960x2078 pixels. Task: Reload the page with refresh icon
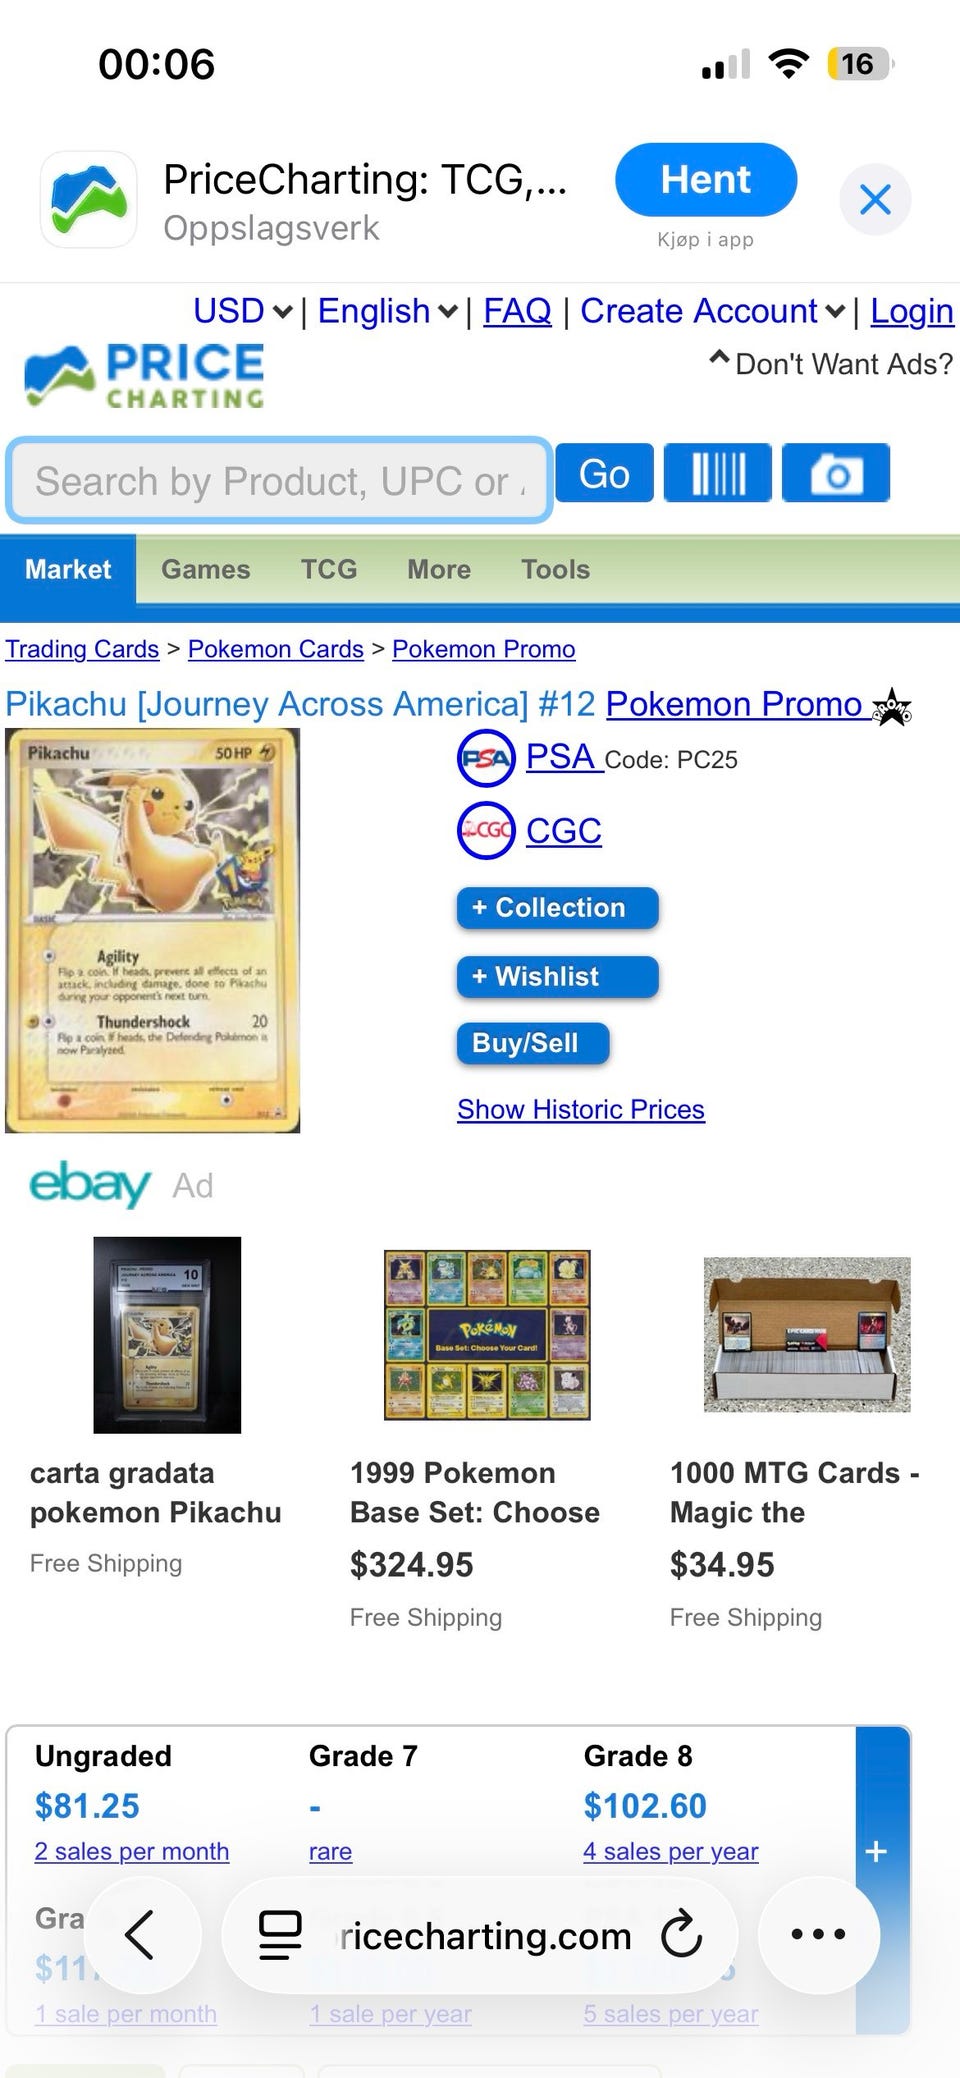[682, 1935]
